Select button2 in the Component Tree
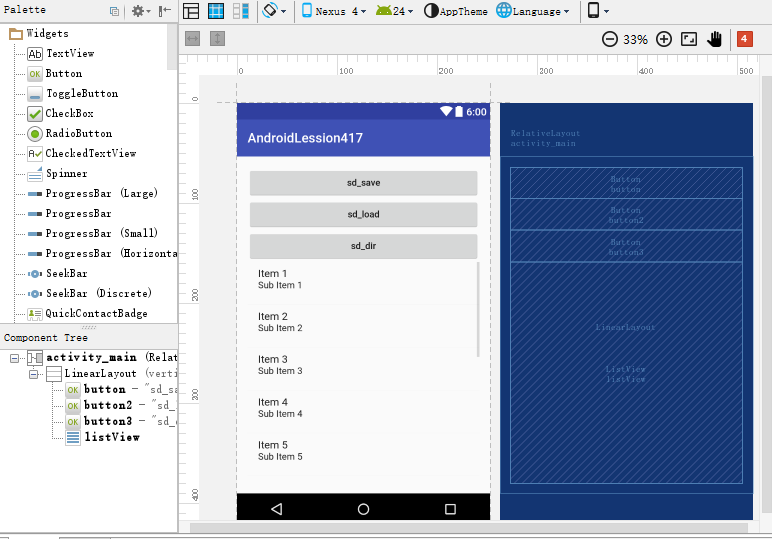This screenshot has height=539, width=772. 121,406
